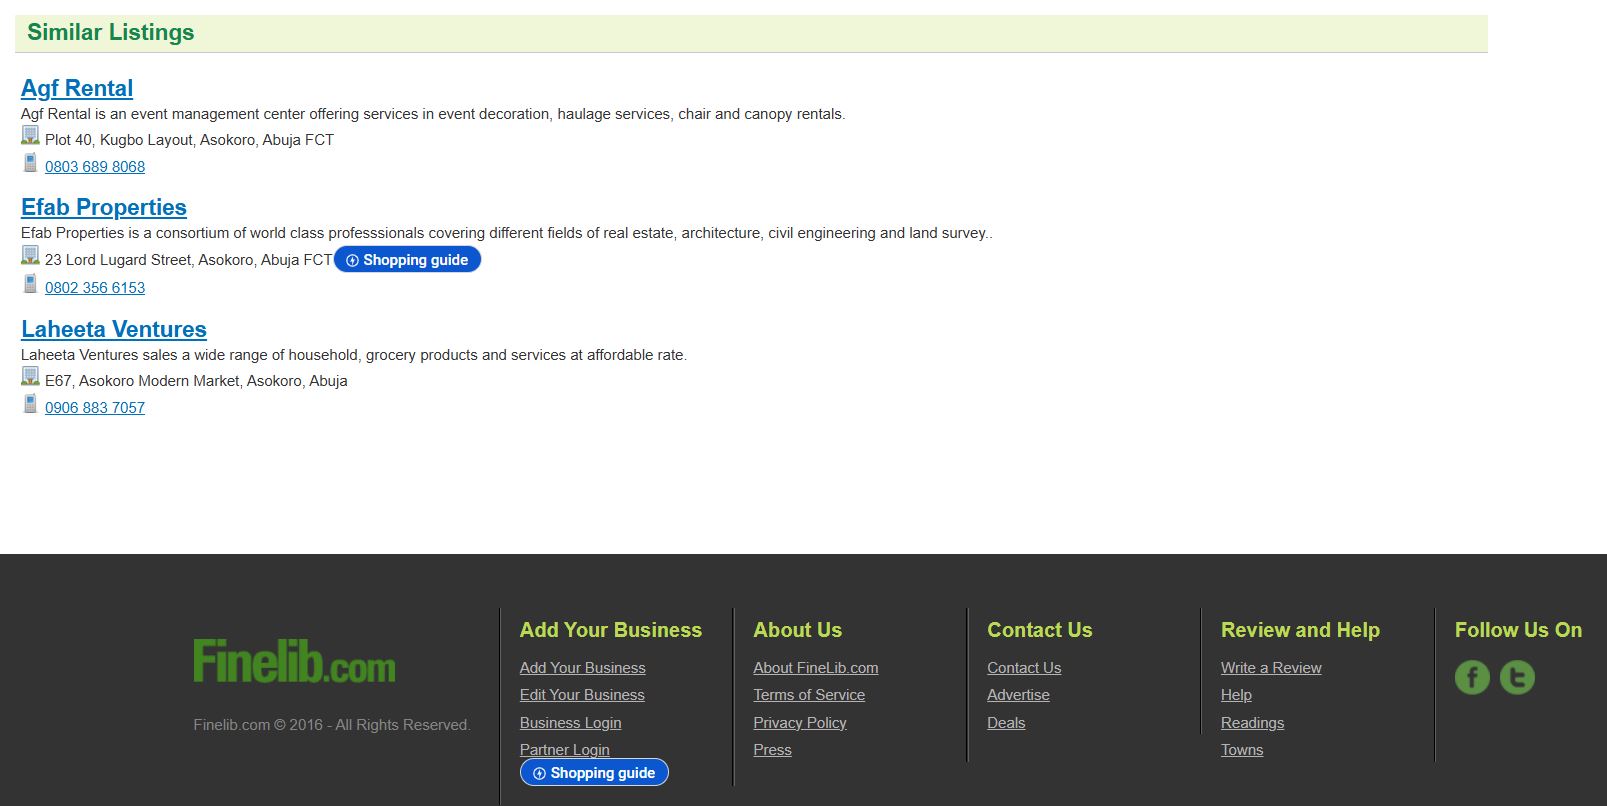Open the Contact Us footer link
The image size is (1607, 806).
[1024, 668]
